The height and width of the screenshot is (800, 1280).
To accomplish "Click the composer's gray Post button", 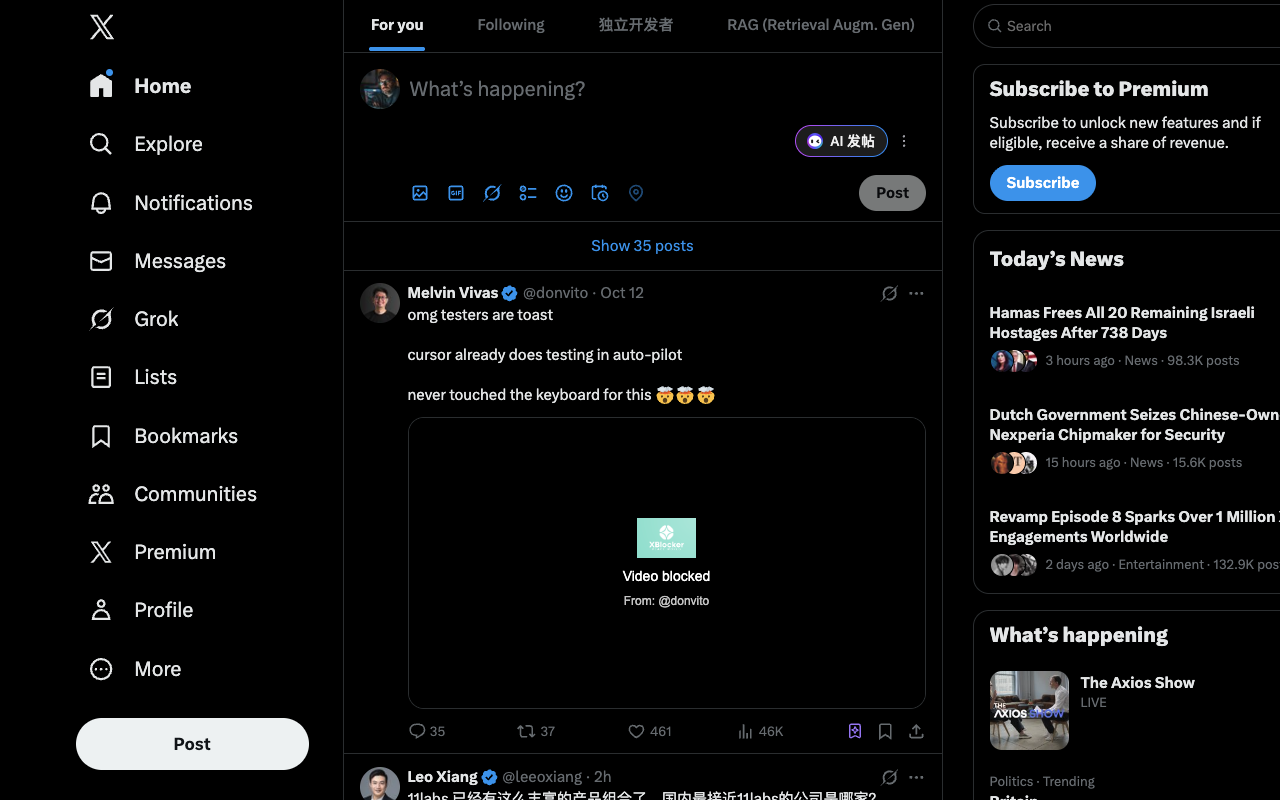I will point(892,193).
